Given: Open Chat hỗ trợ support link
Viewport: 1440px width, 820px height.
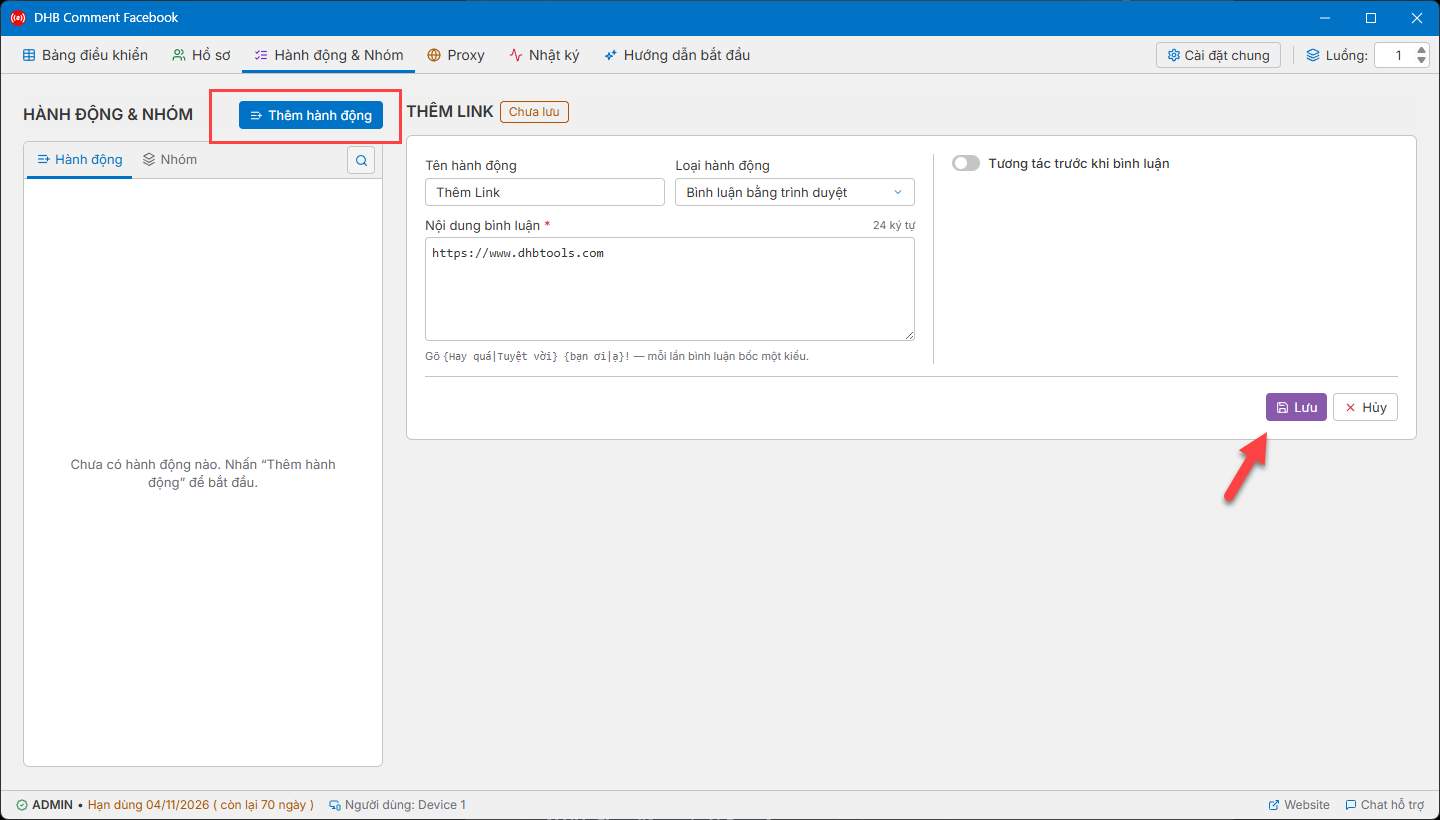Looking at the screenshot, I should (x=1385, y=805).
